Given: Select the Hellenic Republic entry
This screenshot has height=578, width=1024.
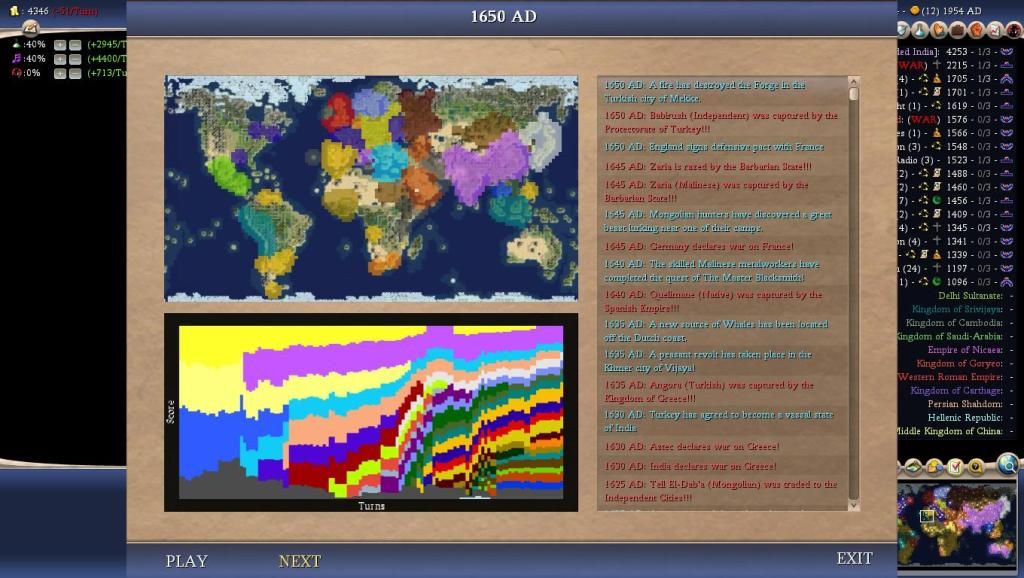Looking at the screenshot, I should [x=965, y=417].
